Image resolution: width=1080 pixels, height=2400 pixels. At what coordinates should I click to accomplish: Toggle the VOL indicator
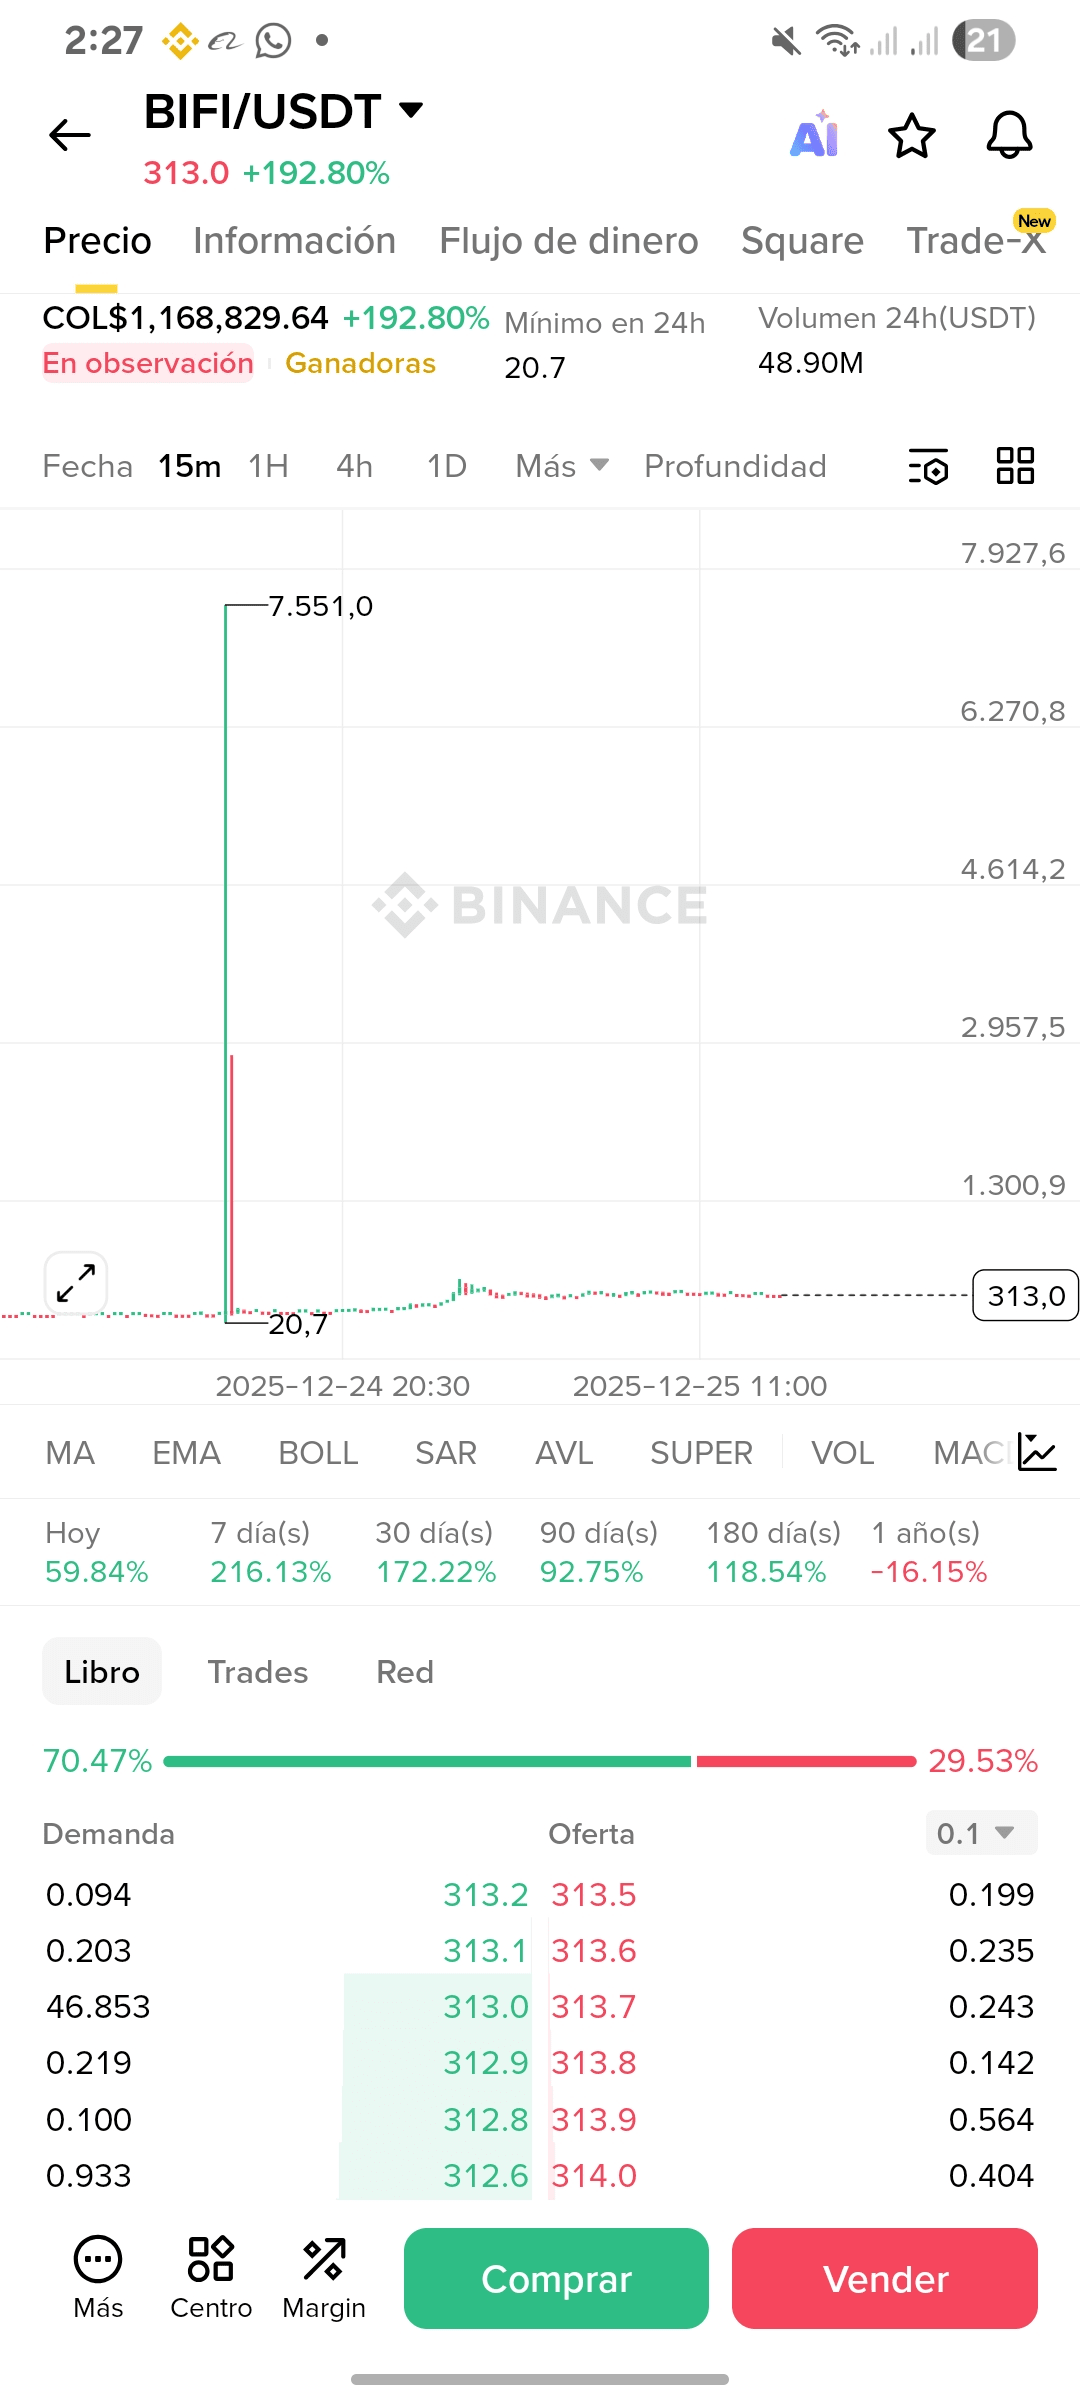coord(843,1453)
